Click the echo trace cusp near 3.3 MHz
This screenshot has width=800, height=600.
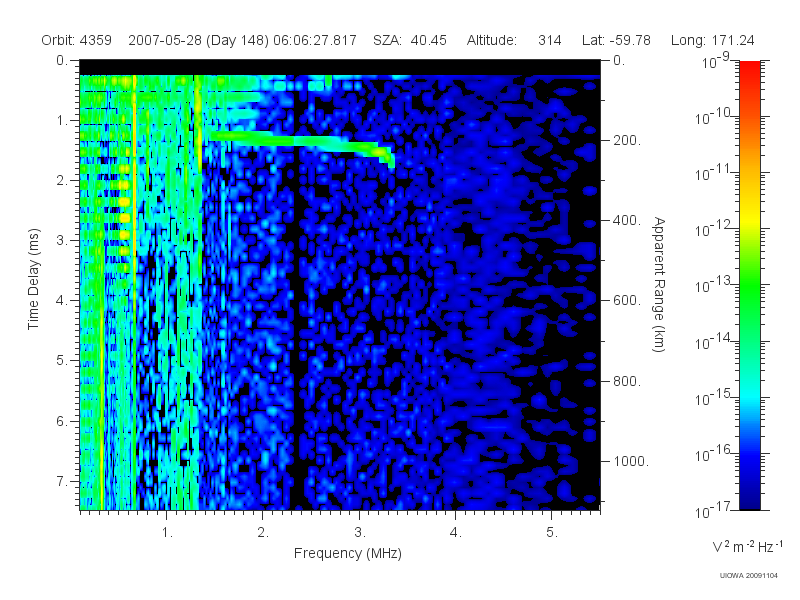(389, 157)
